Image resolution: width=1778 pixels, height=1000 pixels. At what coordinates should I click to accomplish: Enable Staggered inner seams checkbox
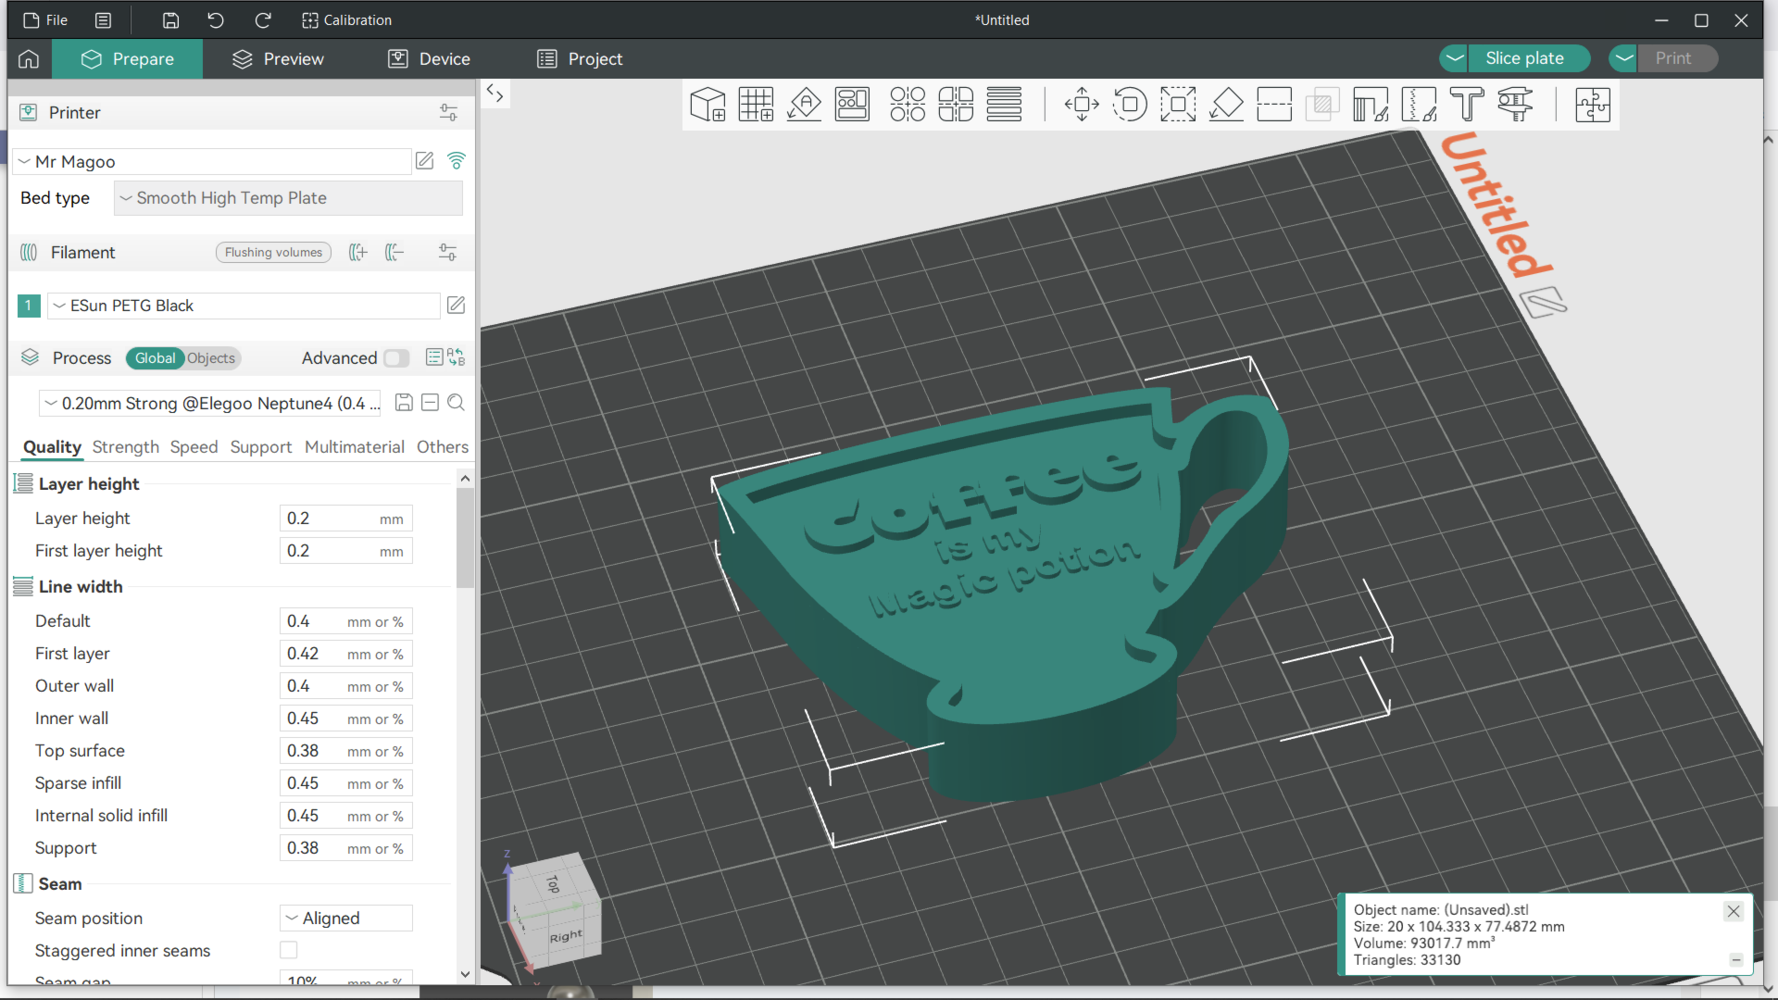(289, 950)
